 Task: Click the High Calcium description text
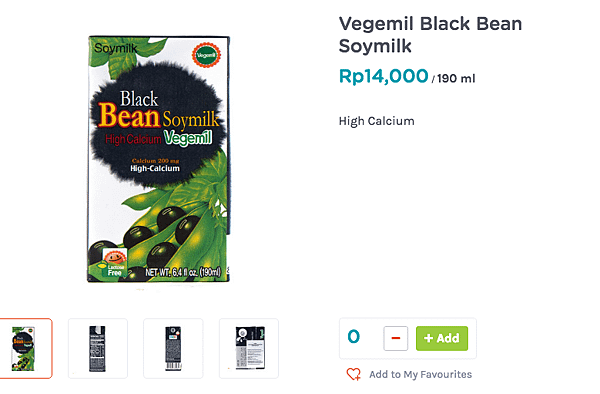(x=377, y=121)
